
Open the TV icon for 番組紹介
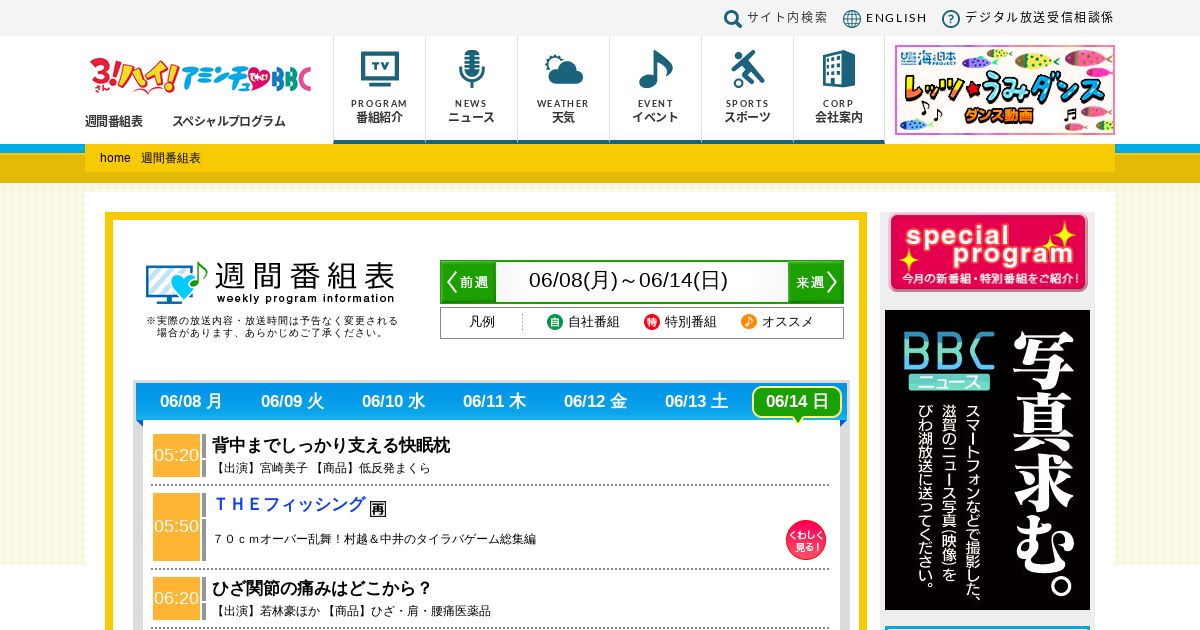380,70
